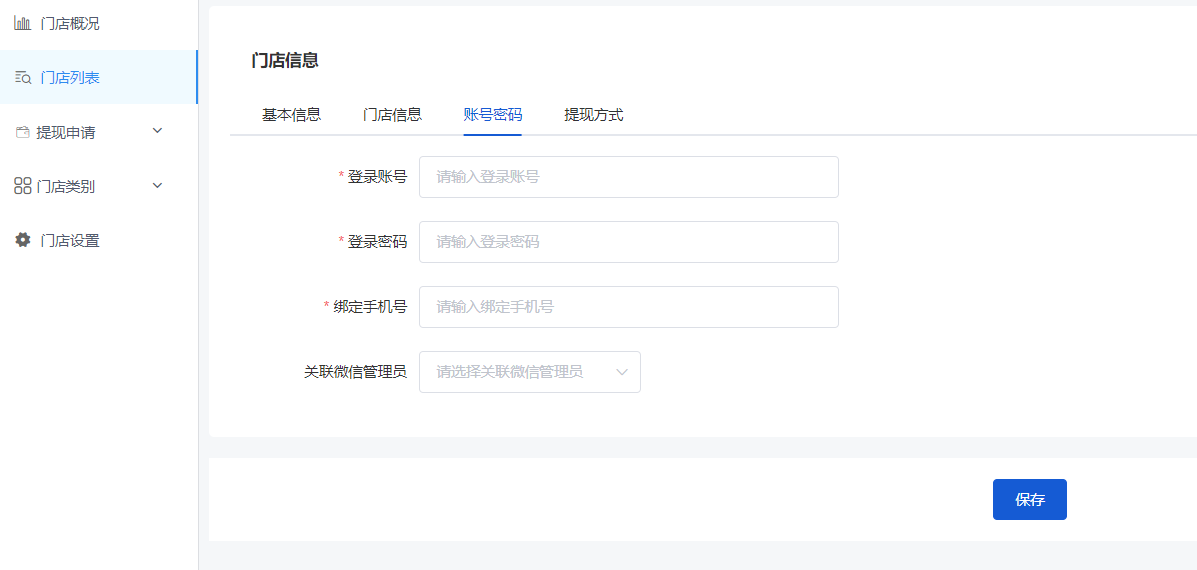This screenshot has width=1197, height=570.
Task: Open the 关联微信管理员 dropdown
Action: tap(530, 372)
